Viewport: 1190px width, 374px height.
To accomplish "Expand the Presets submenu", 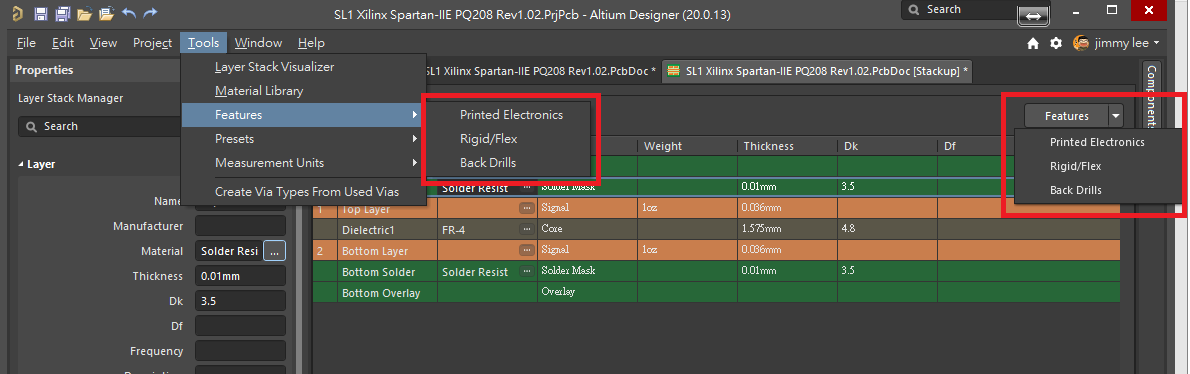I will 304,140.
